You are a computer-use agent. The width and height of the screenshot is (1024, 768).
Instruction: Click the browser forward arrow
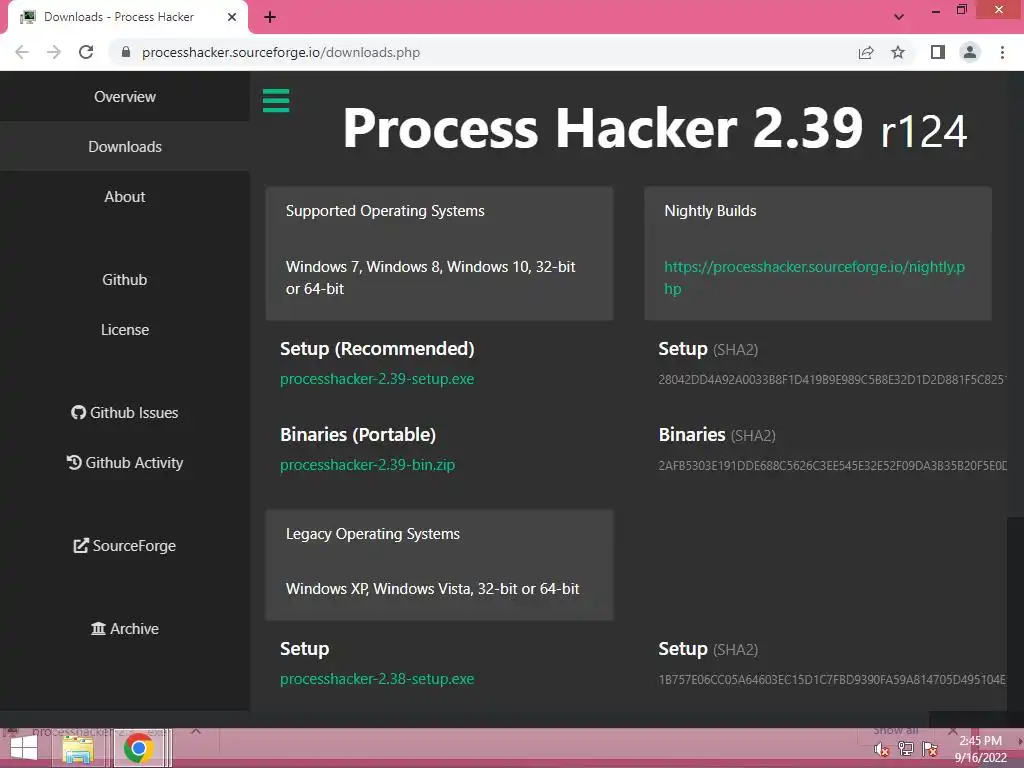[54, 52]
